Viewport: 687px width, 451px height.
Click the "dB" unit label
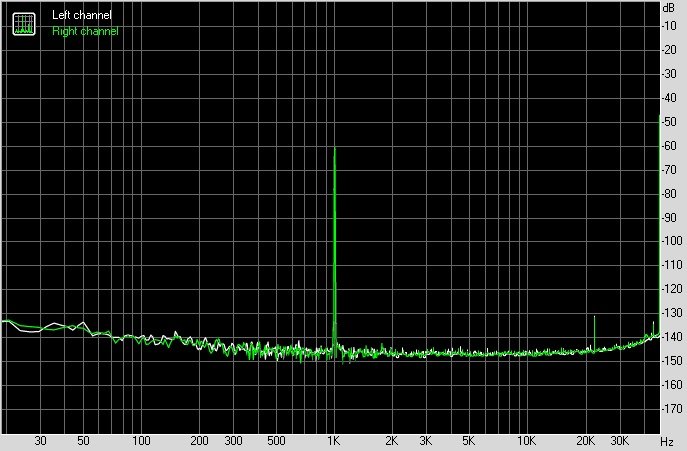click(x=669, y=8)
